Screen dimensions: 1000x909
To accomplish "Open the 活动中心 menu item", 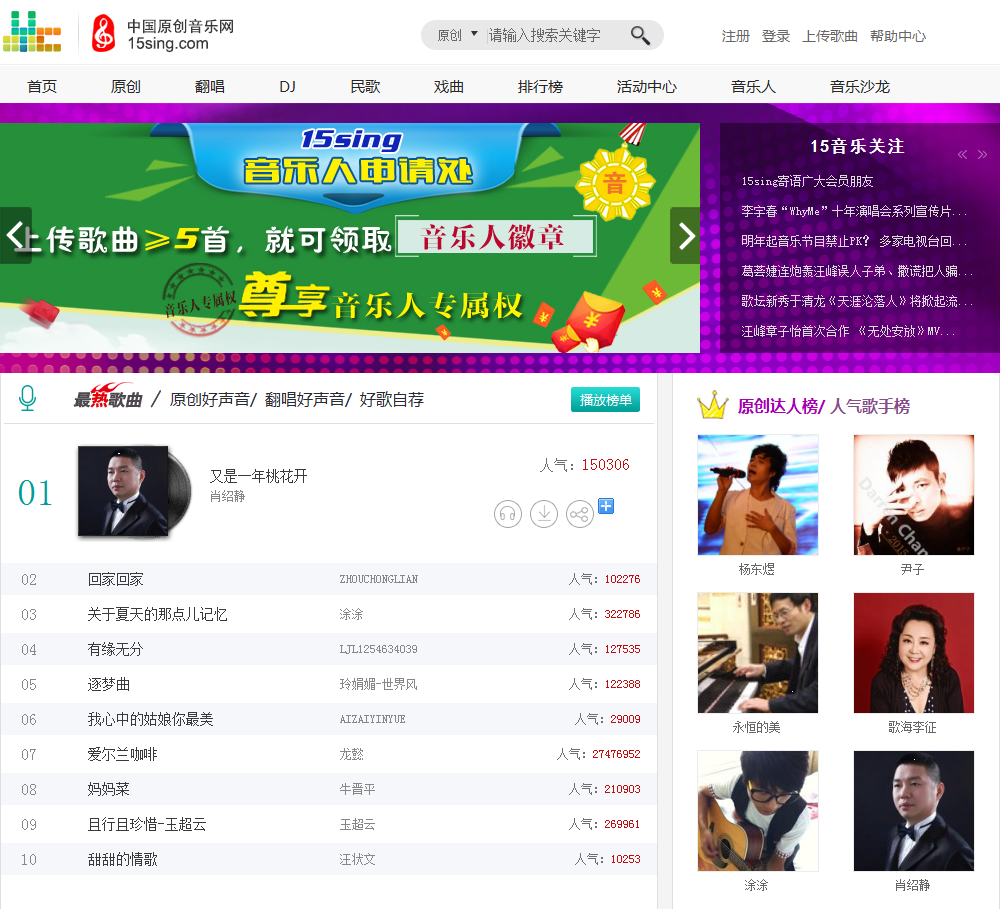I will click(x=647, y=86).
